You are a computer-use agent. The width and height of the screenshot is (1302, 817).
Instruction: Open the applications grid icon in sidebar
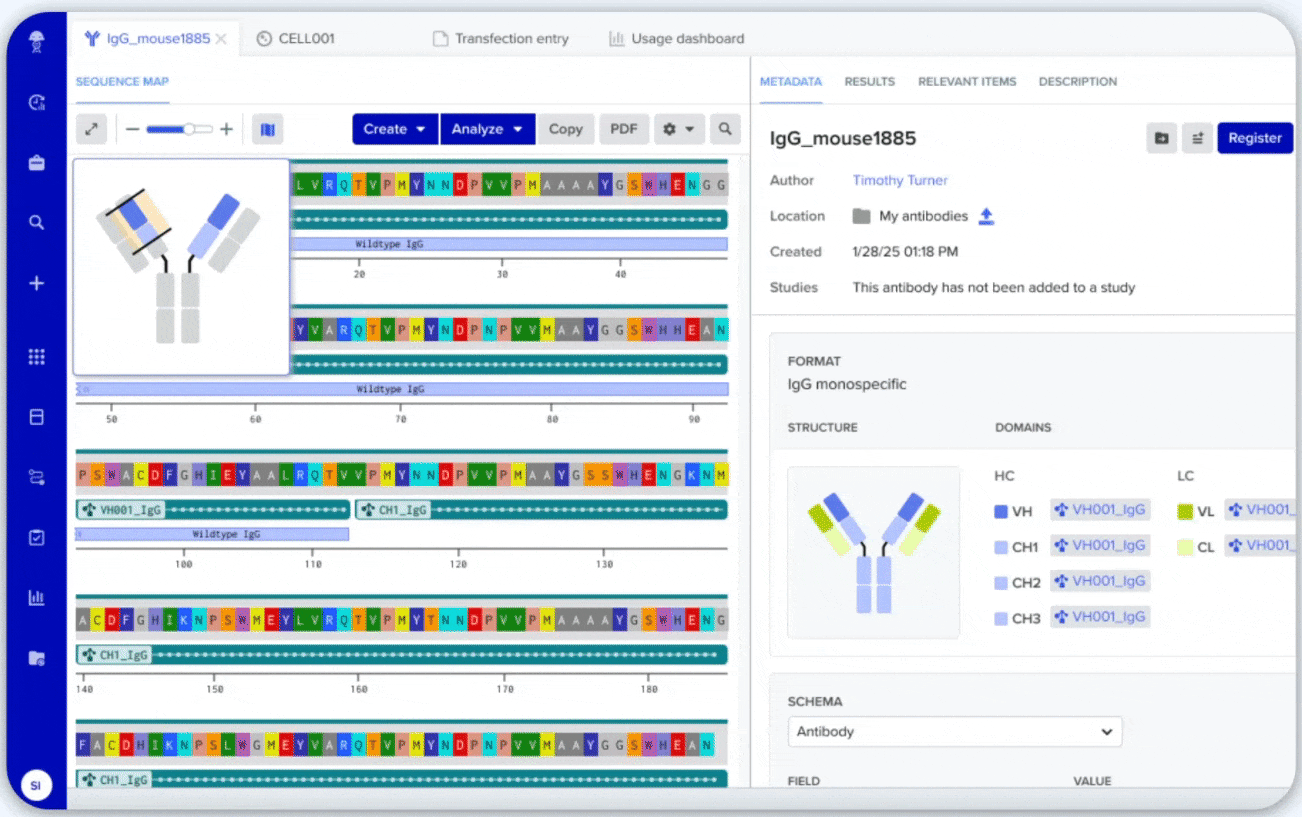click(x=37, y=357)
